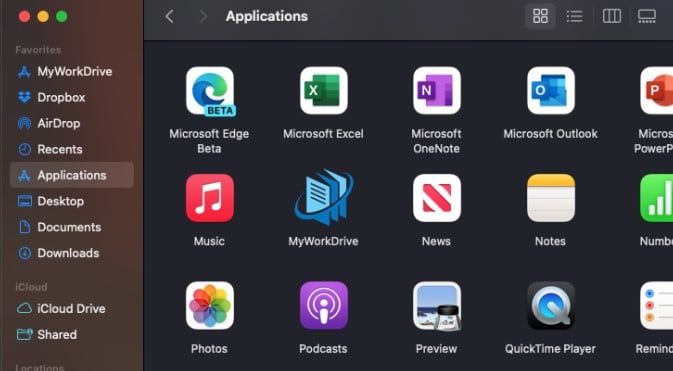This screenshot has height=371, width=673.
Task: Switch to column view
Action: tap(612, 16)
